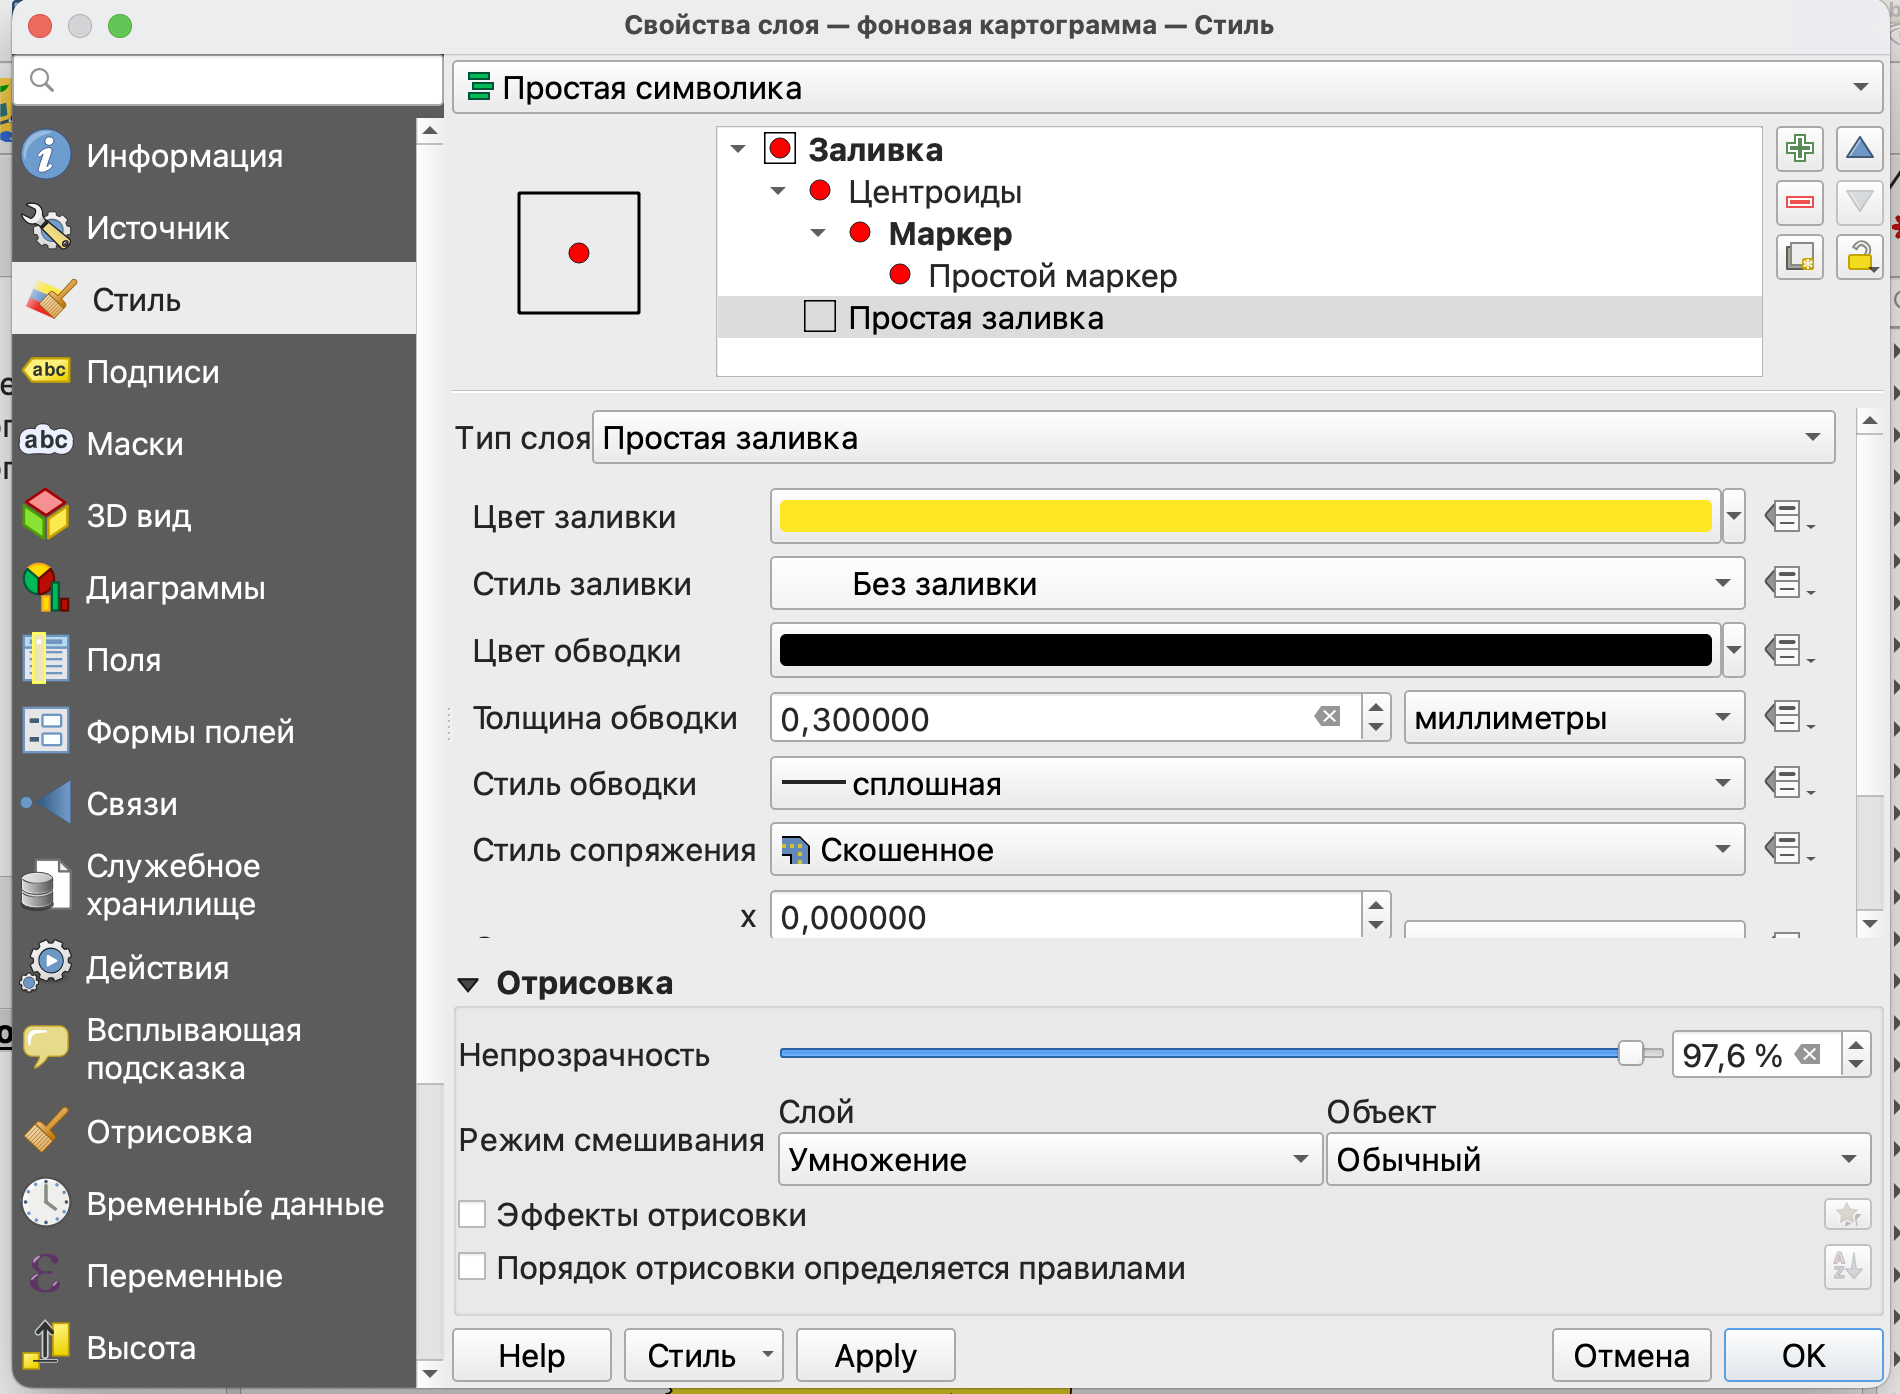1900x1394 pixels.
Task: Open the layer blending mode Умножение dropdown
Action: pyautogui.click(x=1049, y=1159)
